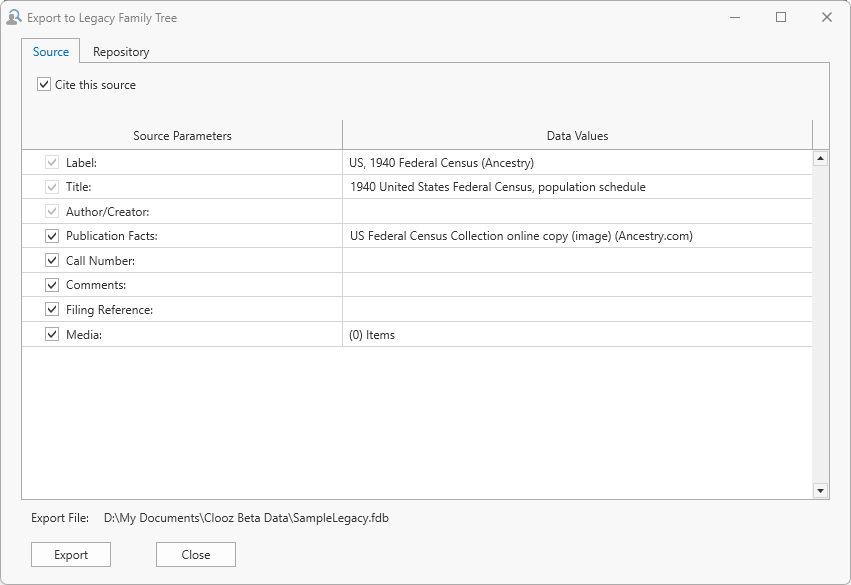This screenshot has width=851, height=585.
Task: Switch to the Repository tab
Action: tap(121, 52)
